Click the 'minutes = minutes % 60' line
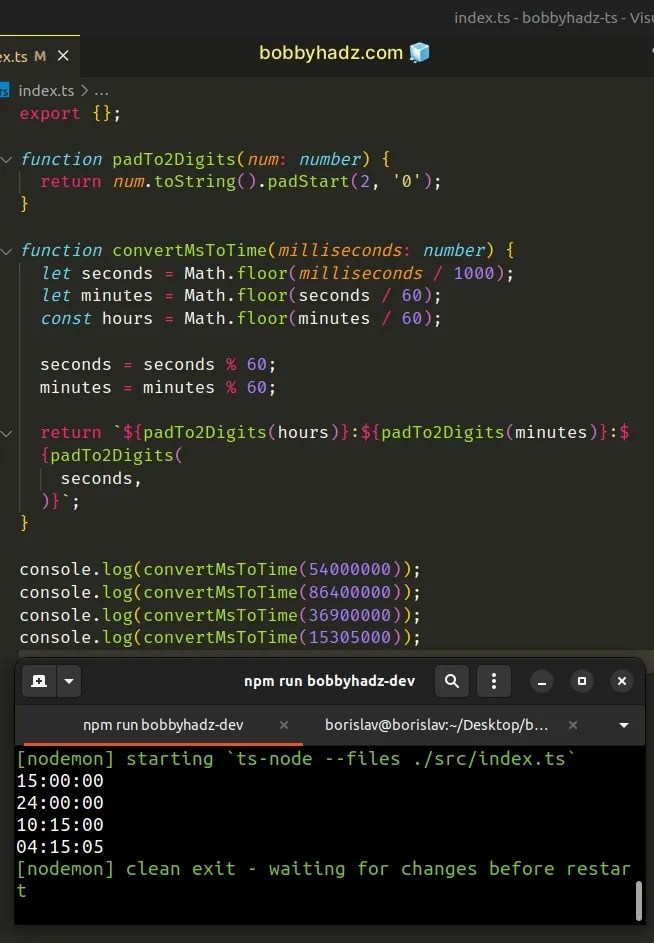The image size is (654, 943). coord(158,387)
